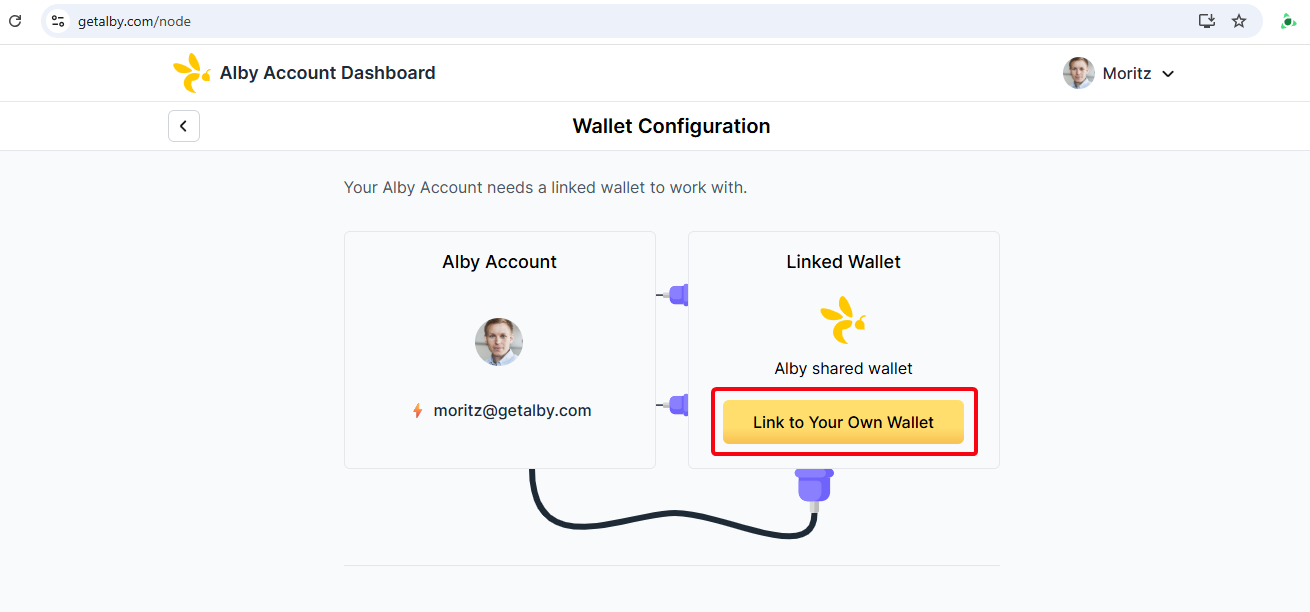Viewport: 1310px width, 612px height.
Task: Click the Alby bee logo in header
Action: pyautogui.click(x=191, y=73)
